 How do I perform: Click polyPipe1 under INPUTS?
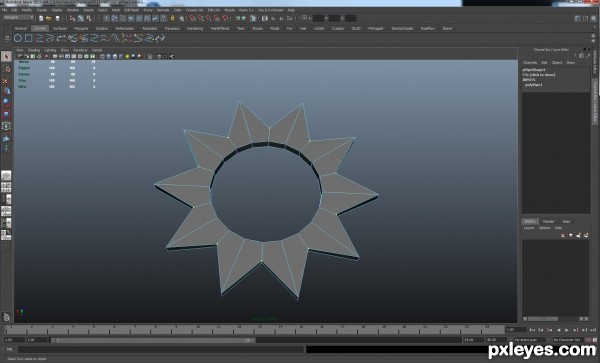click(533, 85)
